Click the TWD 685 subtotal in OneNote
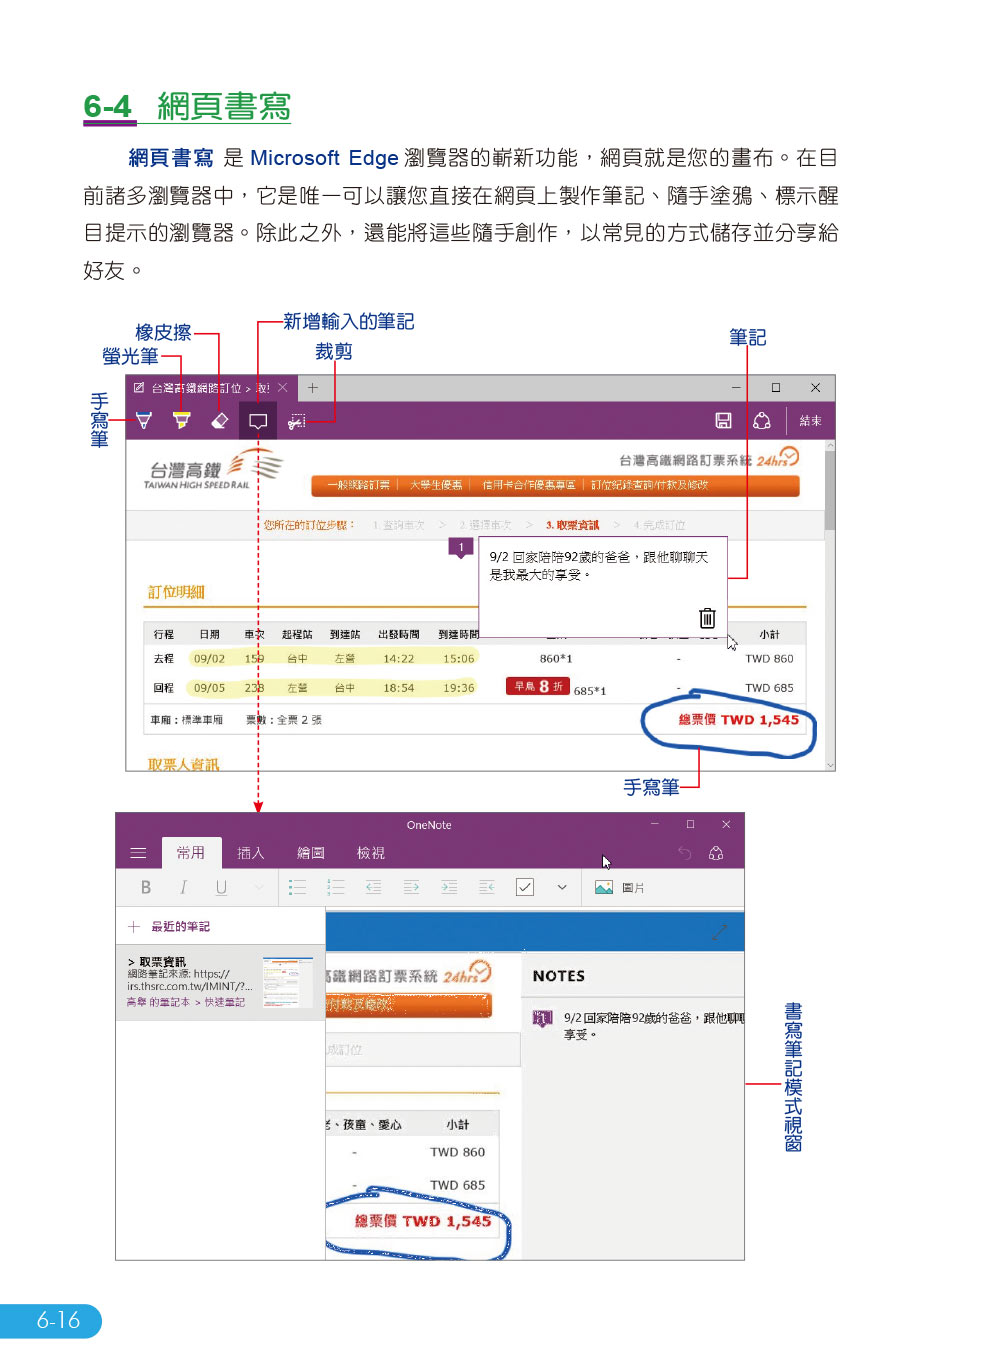 [x=457, y=1185]
